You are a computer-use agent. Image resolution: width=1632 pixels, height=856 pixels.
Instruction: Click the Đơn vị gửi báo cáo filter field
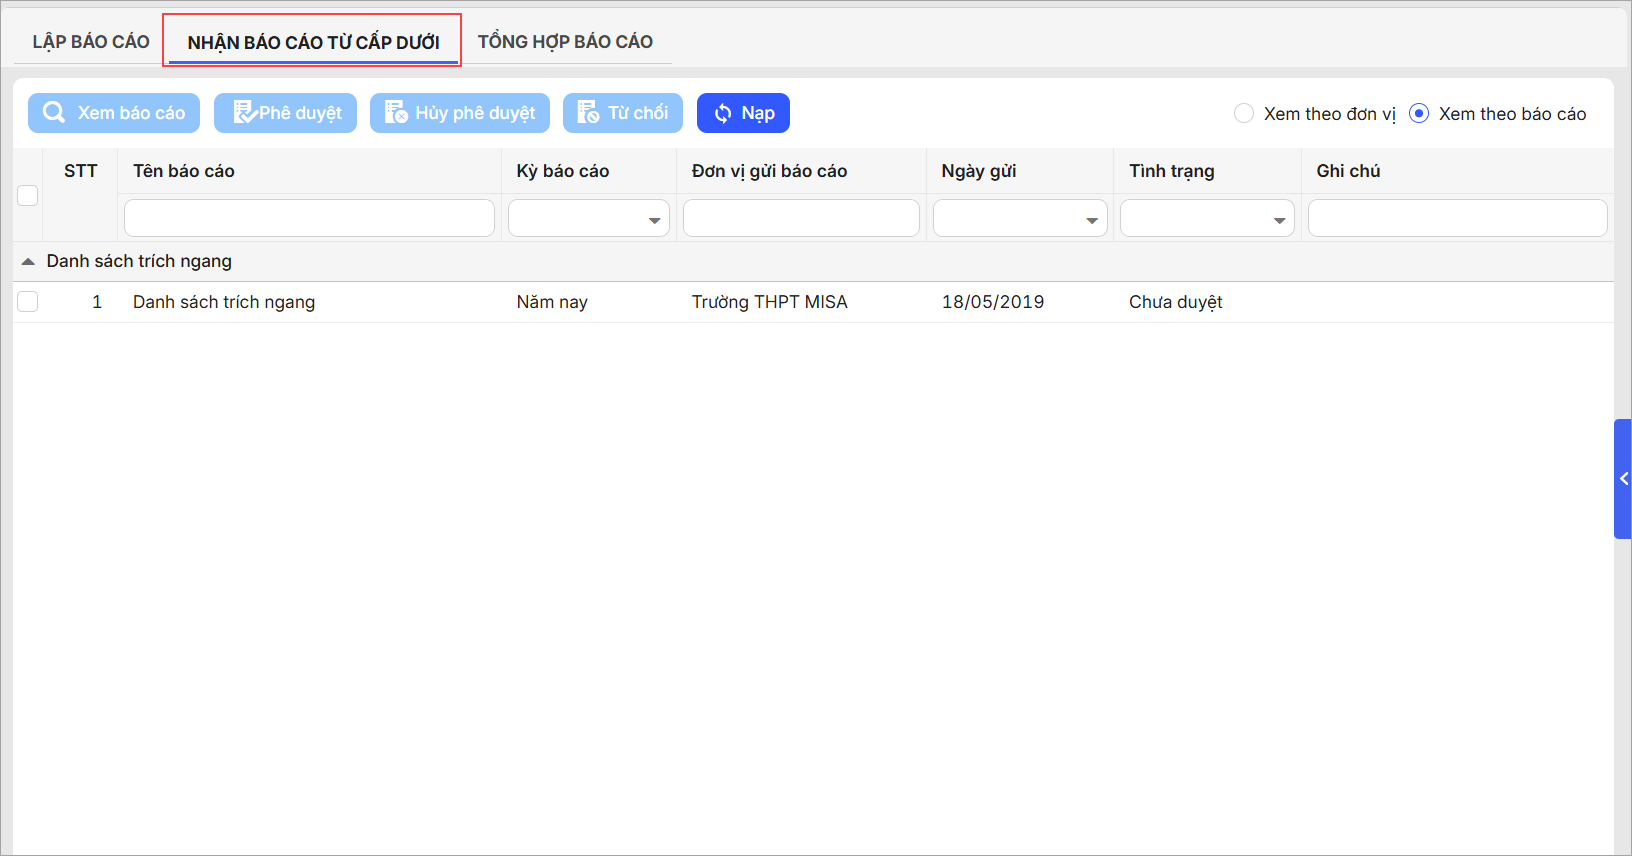click(801, 218)
